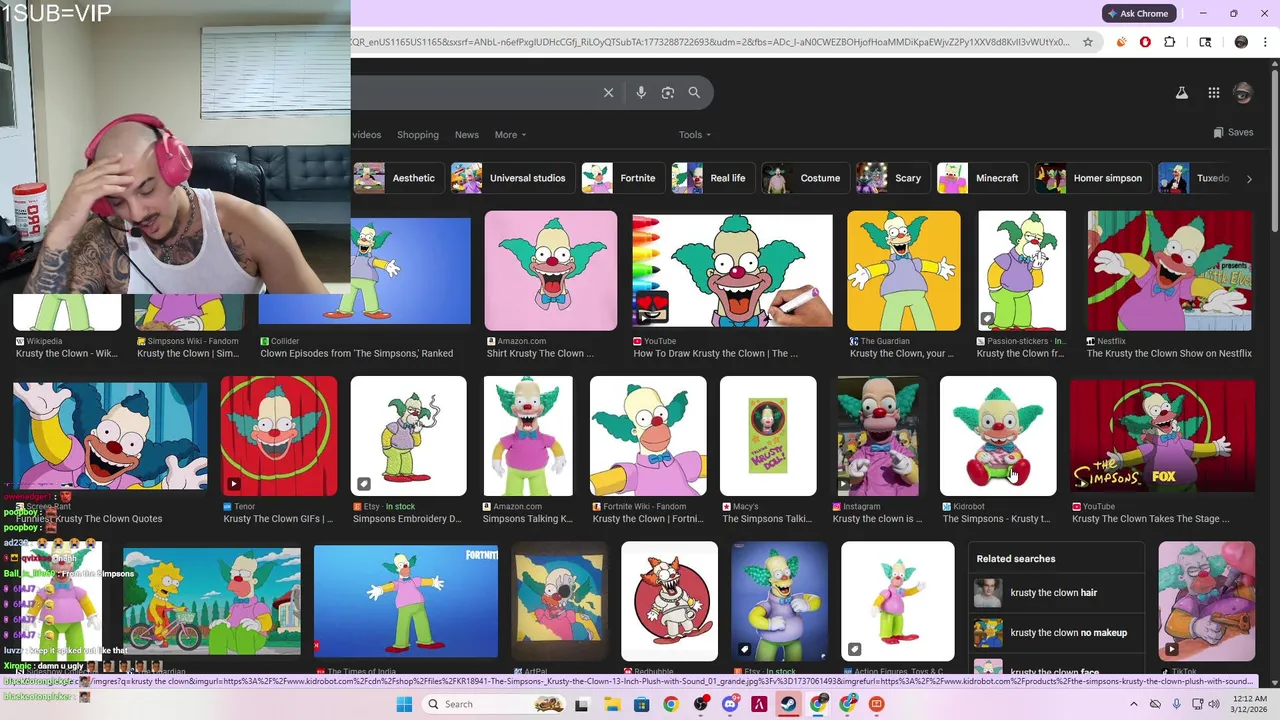Image resolution: width=1280 pixels, height=720 pixels.
Task: Open the Netflix Krusty the Clown Show image
Action: click(1170, 270)
